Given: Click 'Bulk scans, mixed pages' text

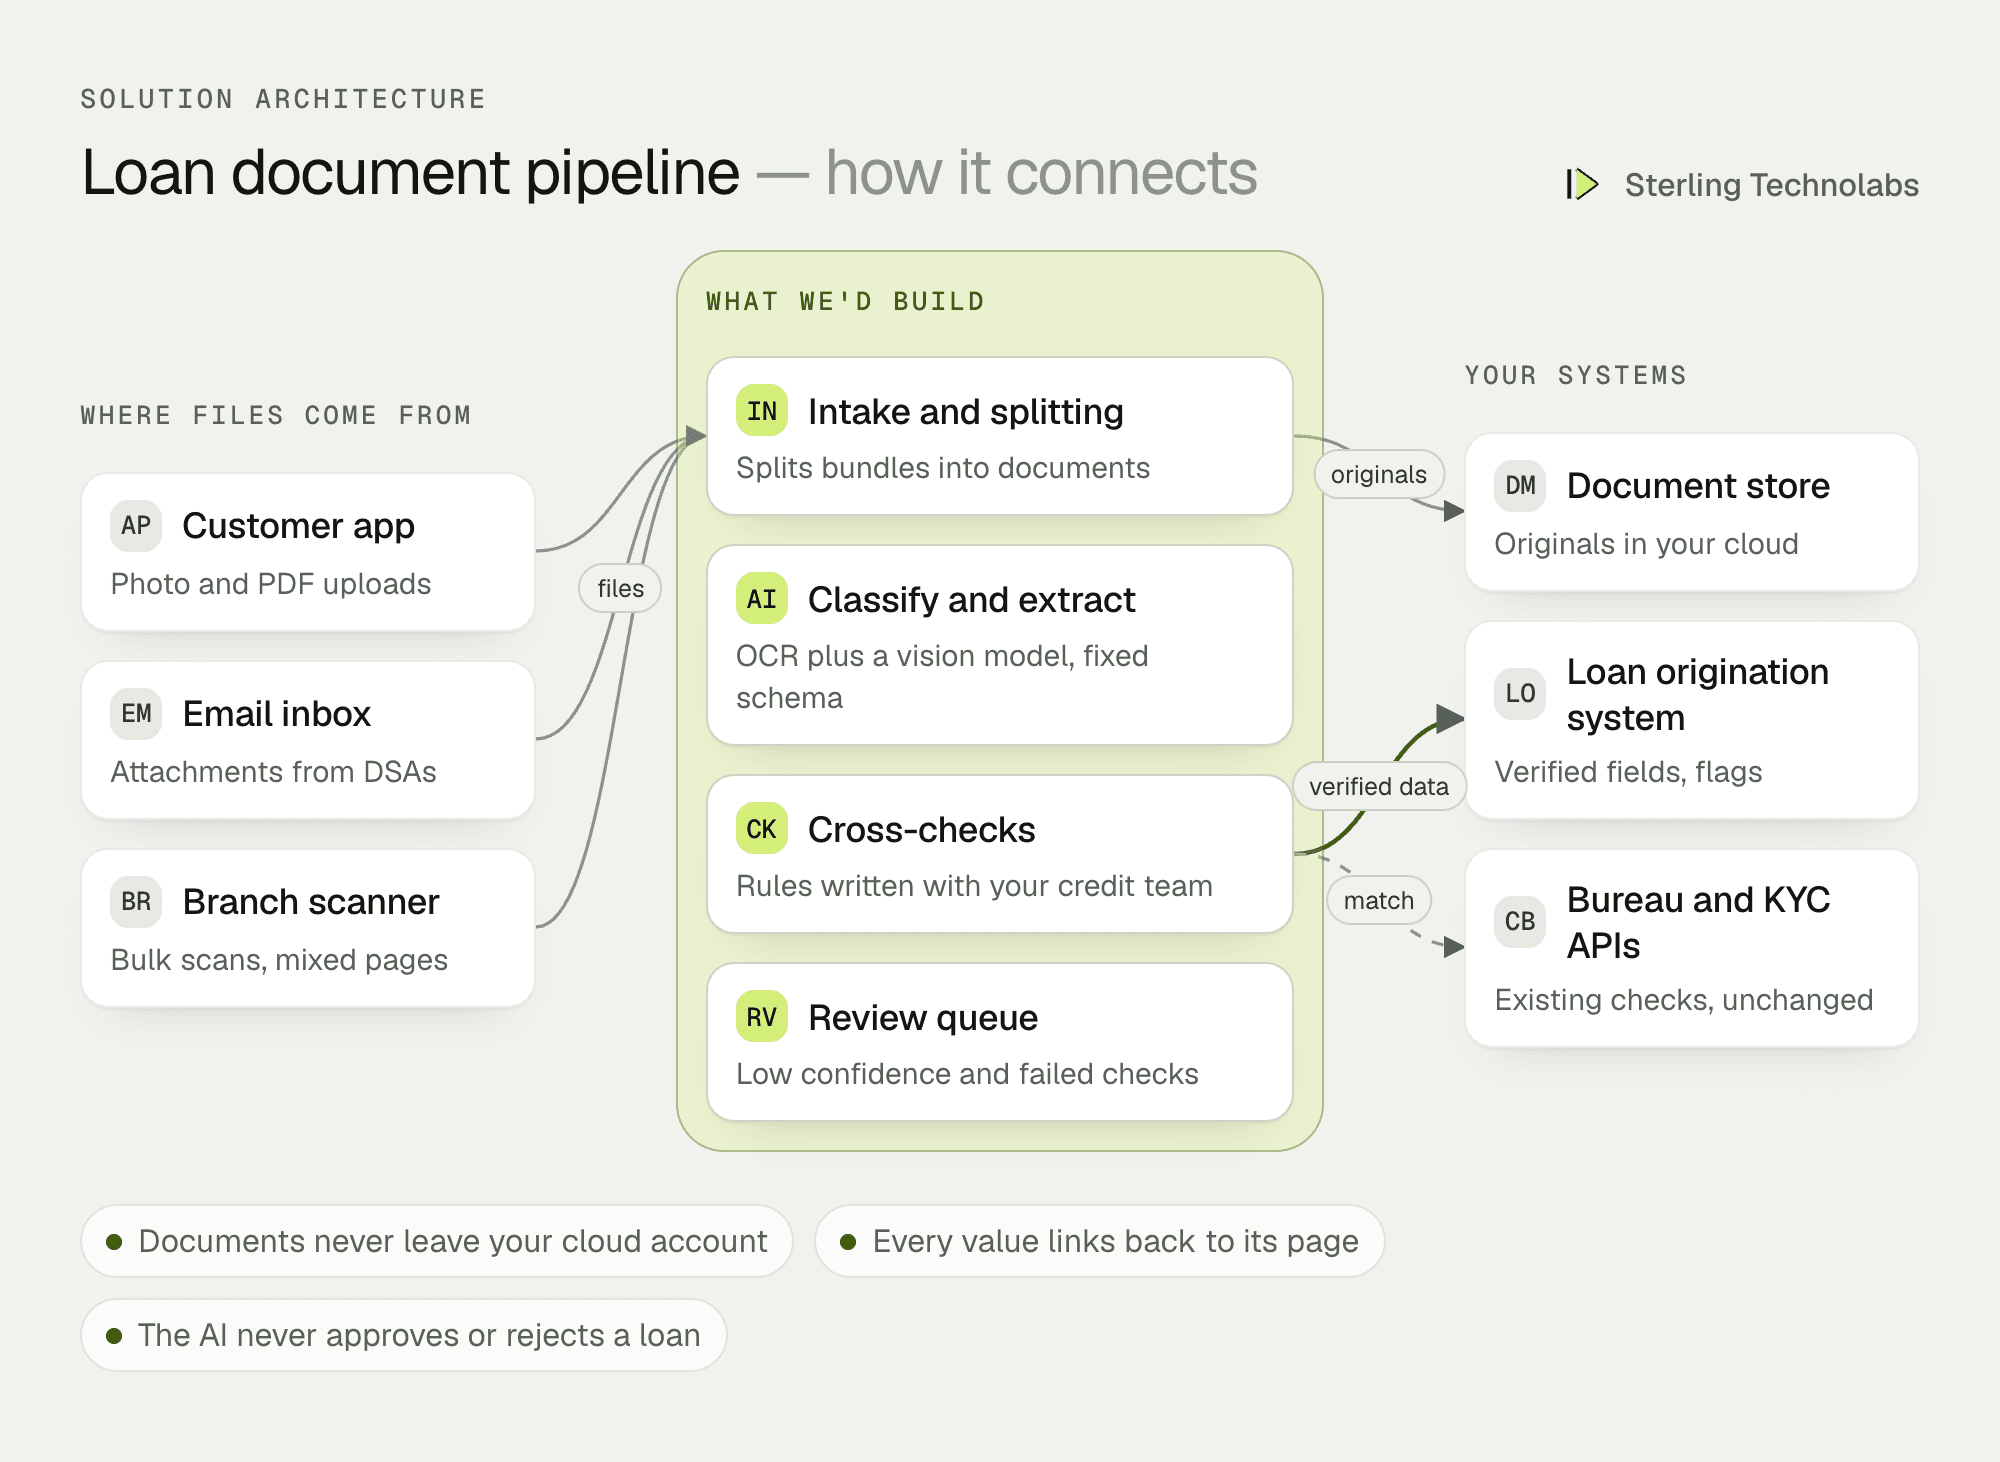Looking at the screenshot, I should (279, 960).
